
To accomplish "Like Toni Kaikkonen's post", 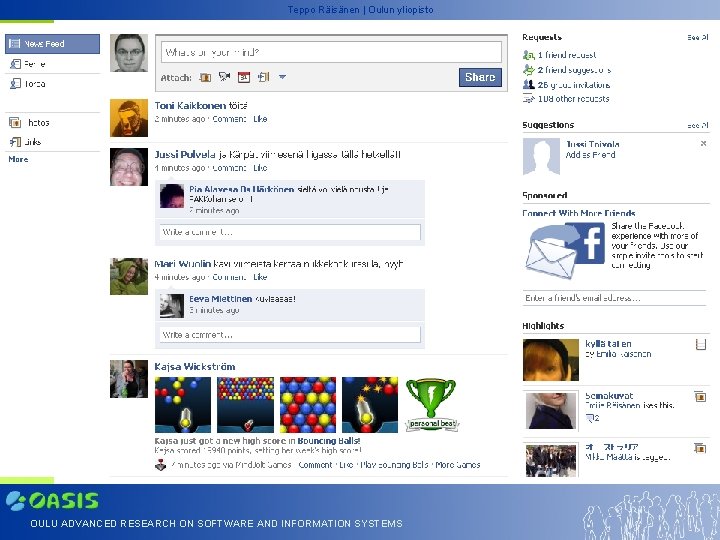I will point(260,119).
